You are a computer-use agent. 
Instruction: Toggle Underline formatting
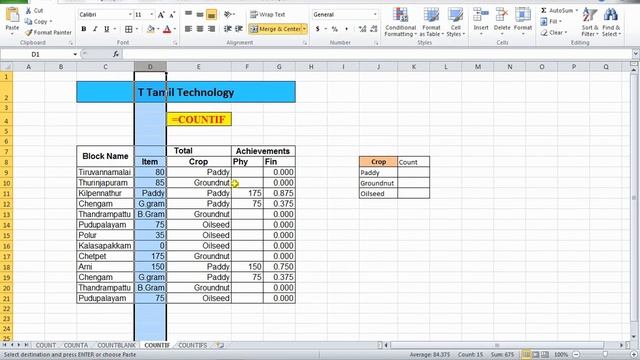point(107,29)
